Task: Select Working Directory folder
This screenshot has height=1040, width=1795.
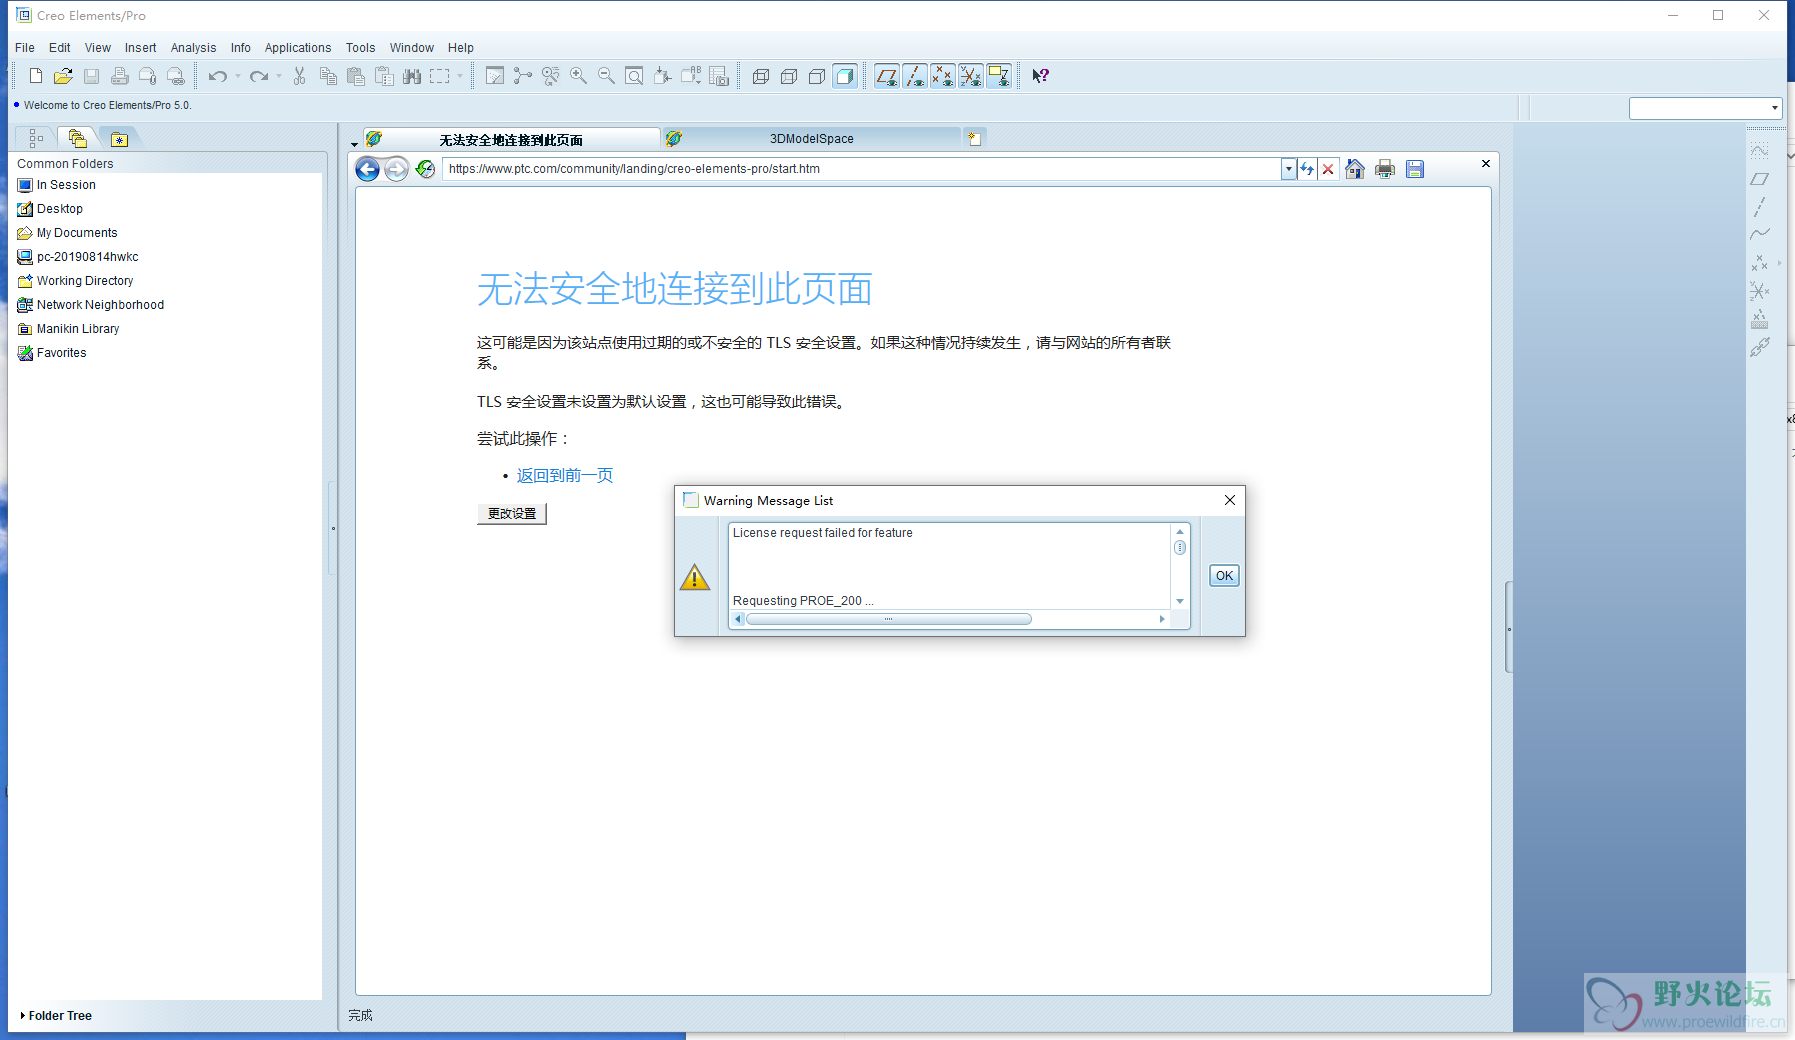Action: coord(76,281)
